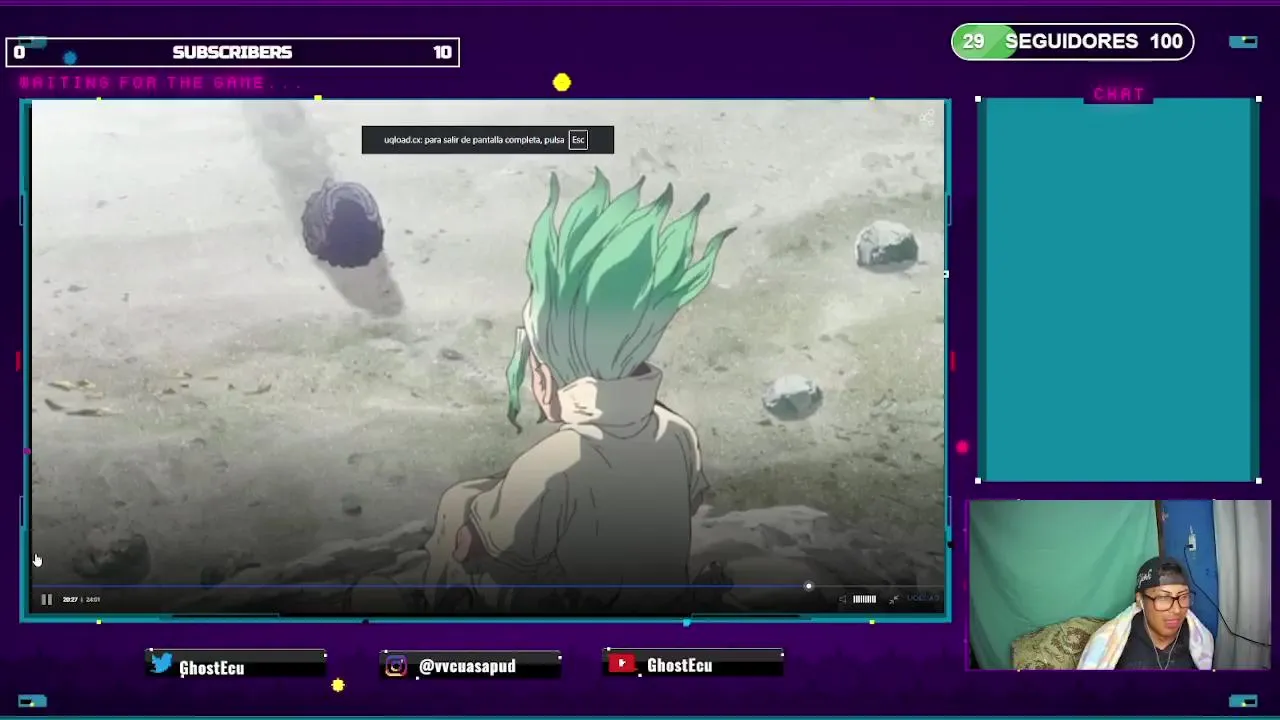Image resolution: width=1280 pixels, height=720 pixels.
Task: Click the Esc key hint in fullscreen notice
Action: [578, 140]
